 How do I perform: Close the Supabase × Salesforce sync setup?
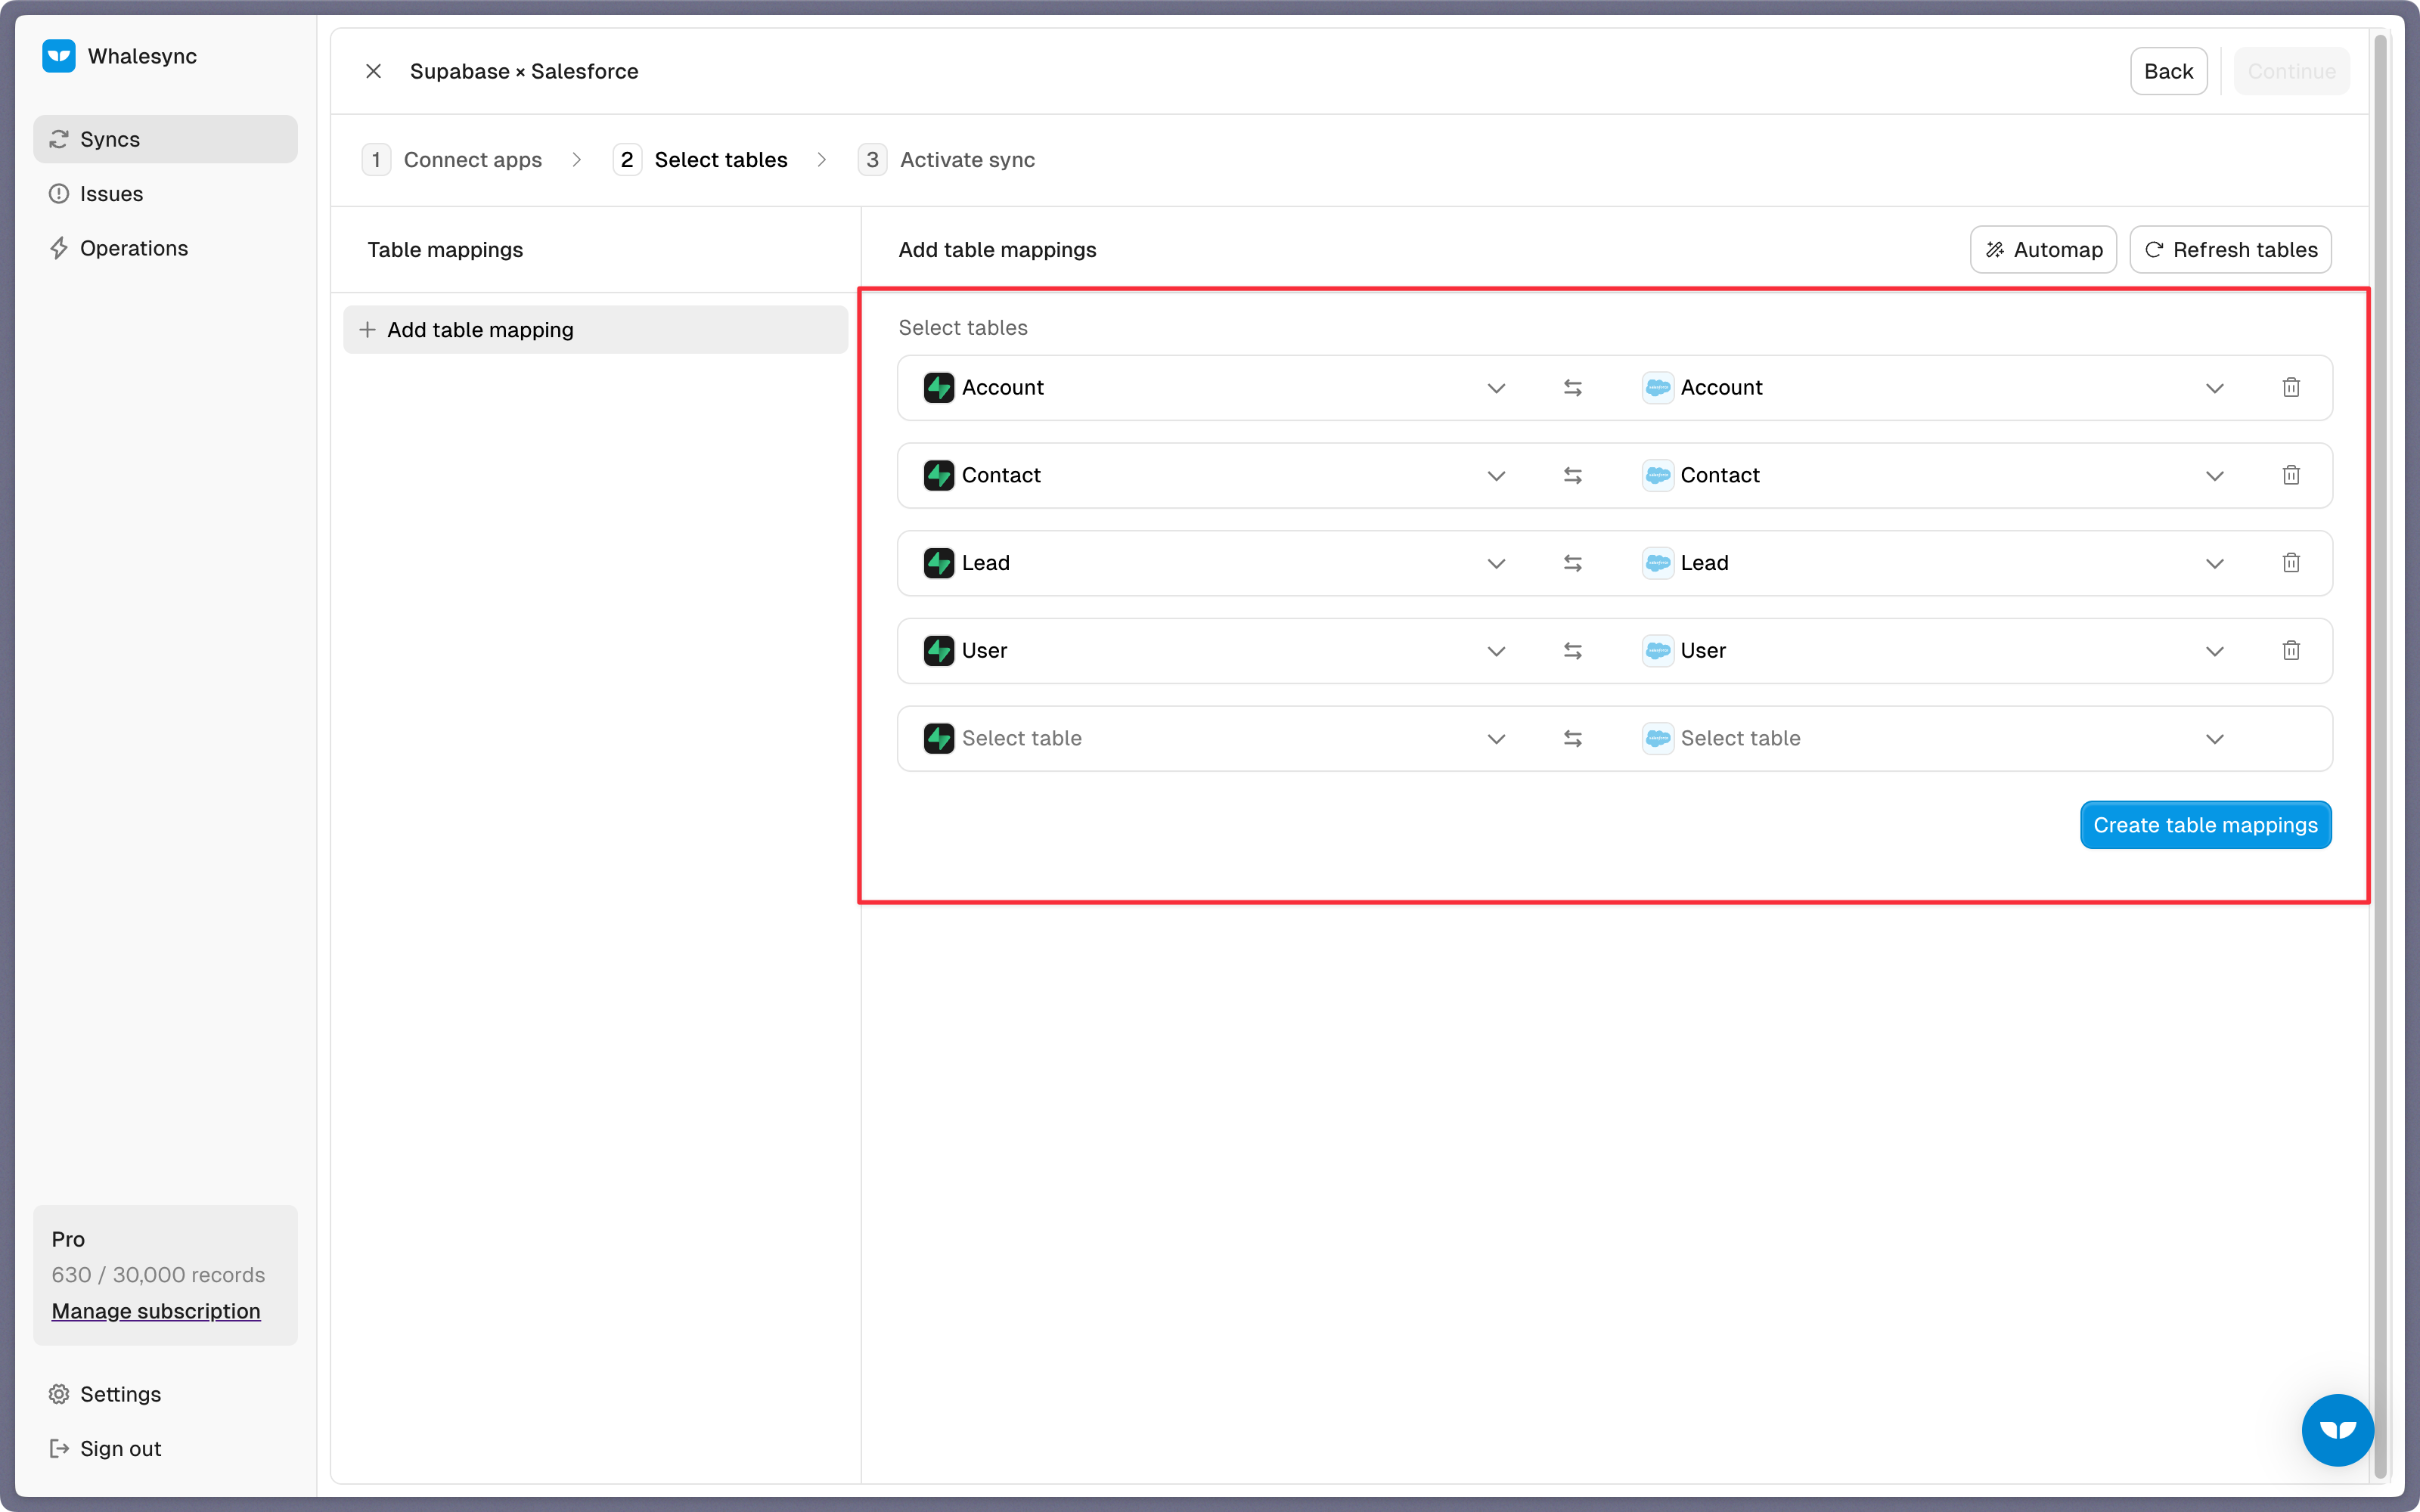[373, 71]
